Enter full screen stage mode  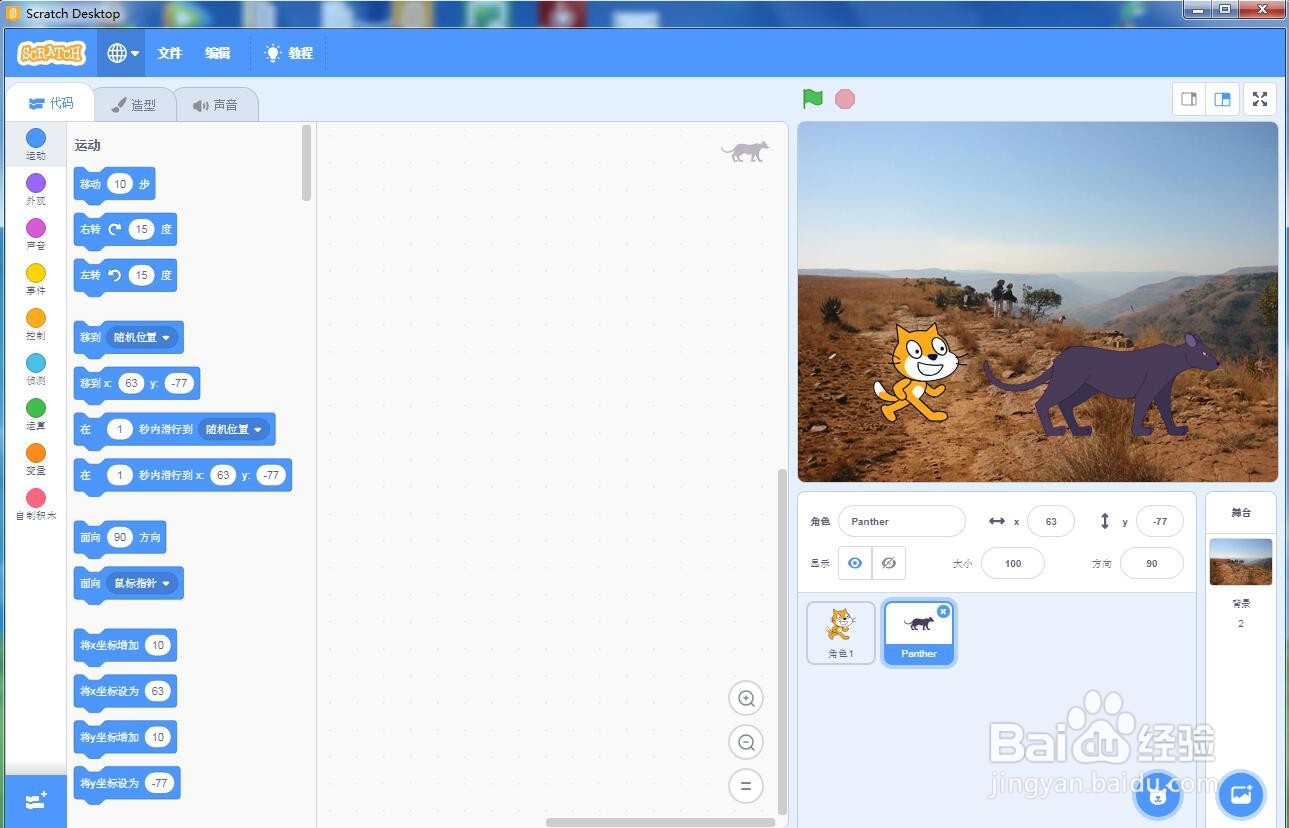coord(1260,99)
